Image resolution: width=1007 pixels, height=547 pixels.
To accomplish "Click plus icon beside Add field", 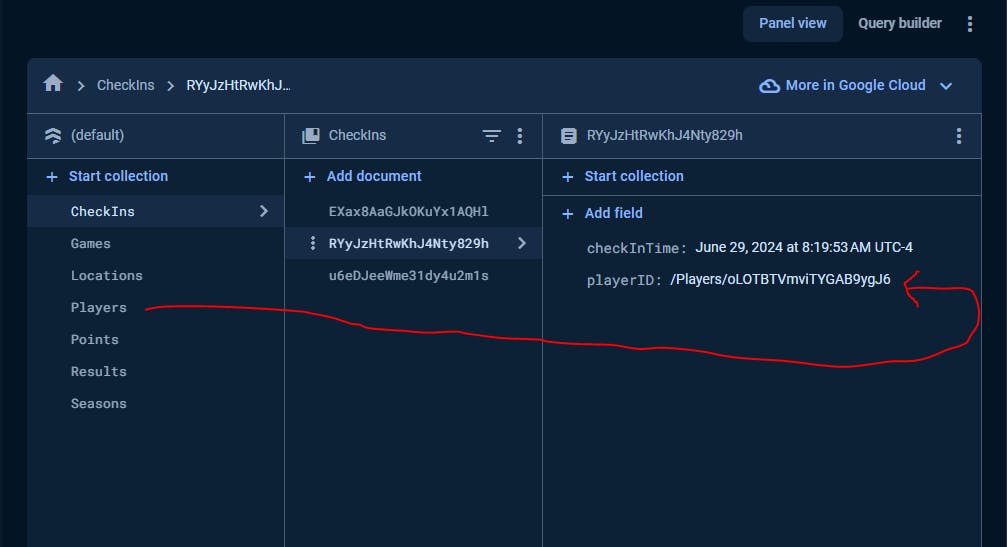I will click(568, 214).
